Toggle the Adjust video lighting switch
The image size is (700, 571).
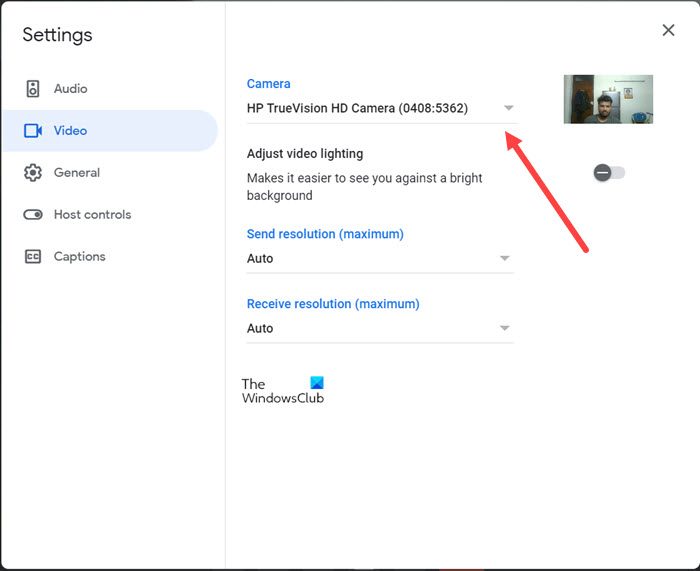[608, 173]
